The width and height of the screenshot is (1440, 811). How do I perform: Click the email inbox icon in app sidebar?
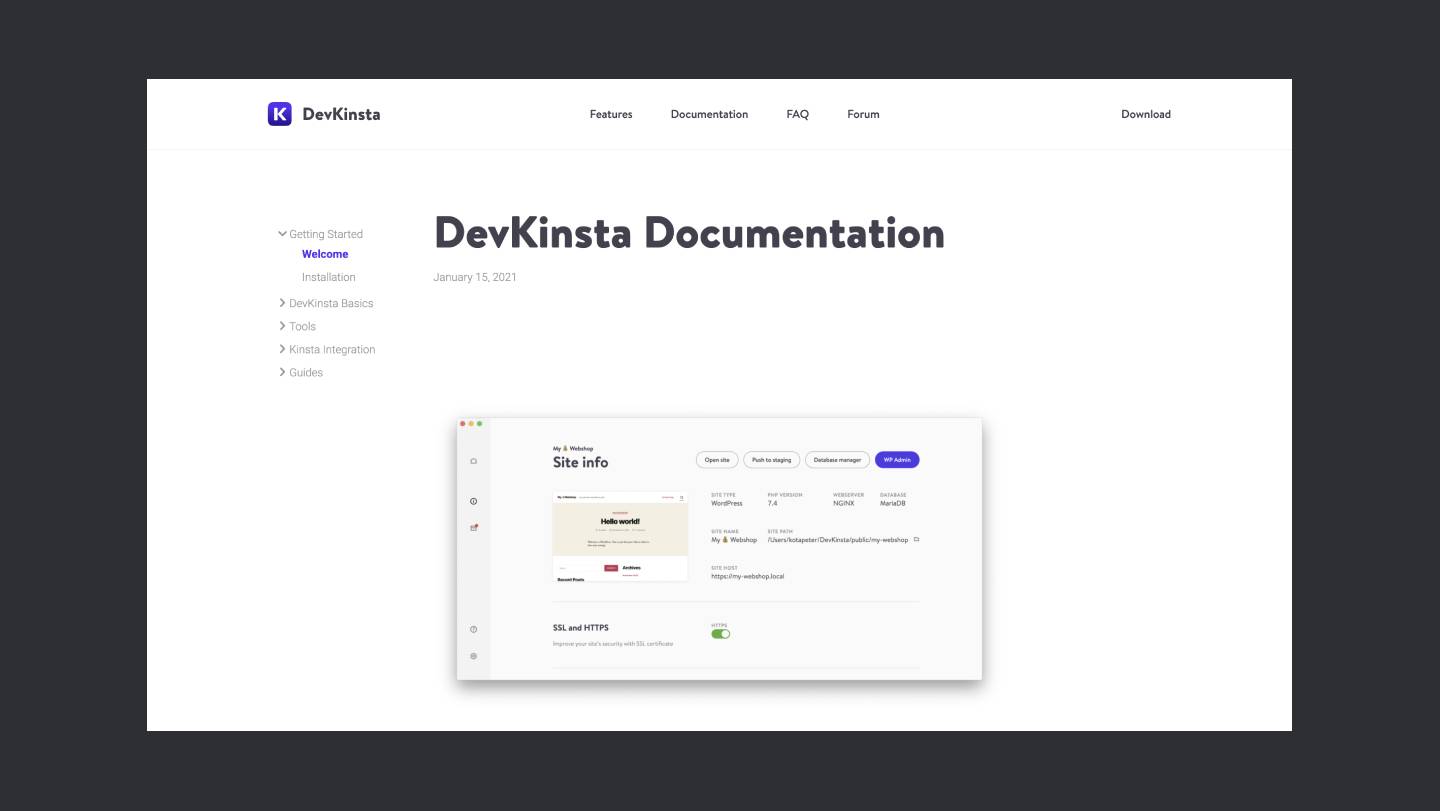click(x=474, y=527)
